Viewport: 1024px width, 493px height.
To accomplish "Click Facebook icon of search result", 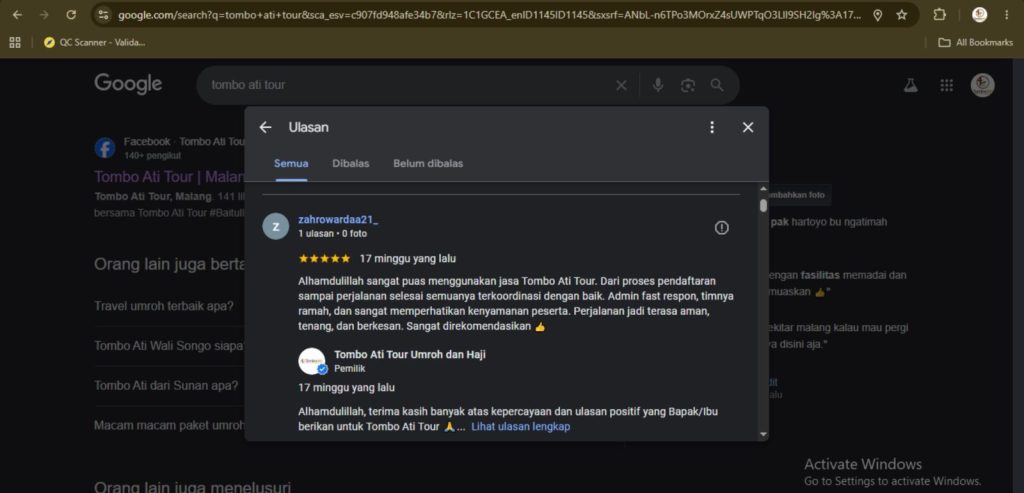I will pyautogui.click(x=104, y=148).
